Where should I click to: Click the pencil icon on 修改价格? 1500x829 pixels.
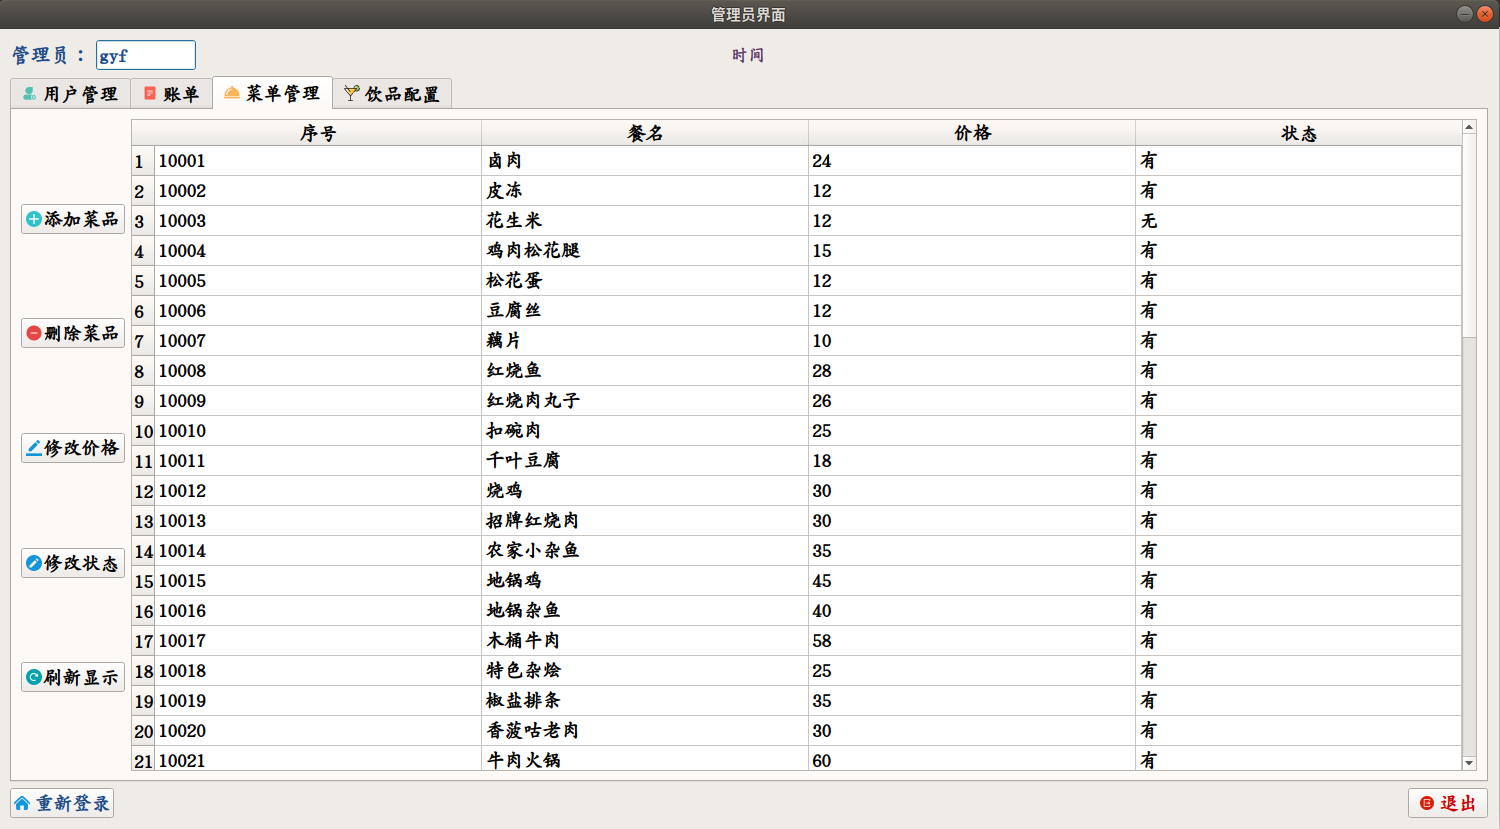pos(34,448)
